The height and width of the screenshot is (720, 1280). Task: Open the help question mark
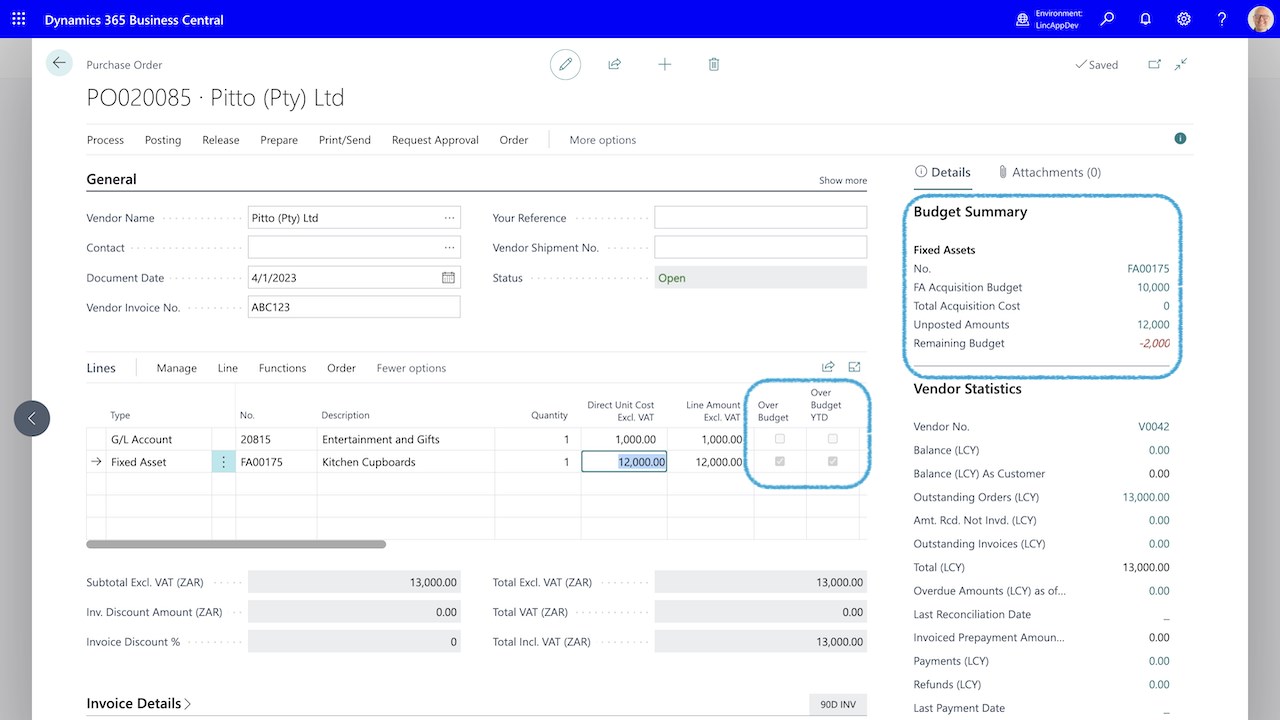coord(1222,19)
